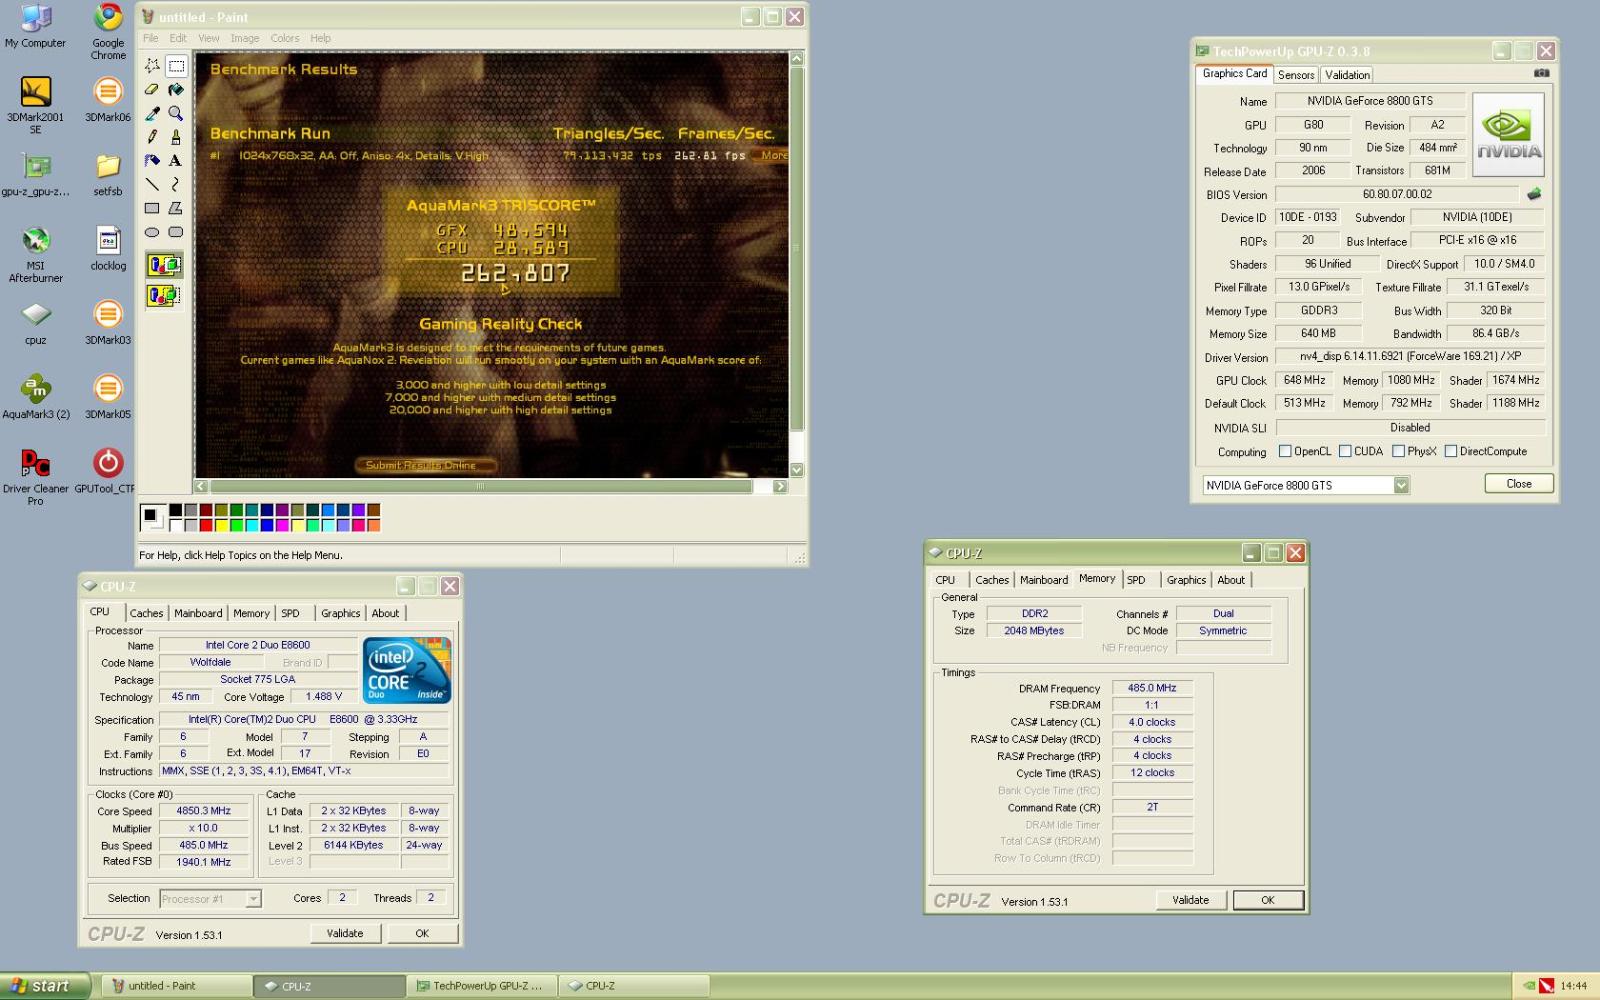Open Driver Cleaner Pro desktop icon

tap(36, 478)
